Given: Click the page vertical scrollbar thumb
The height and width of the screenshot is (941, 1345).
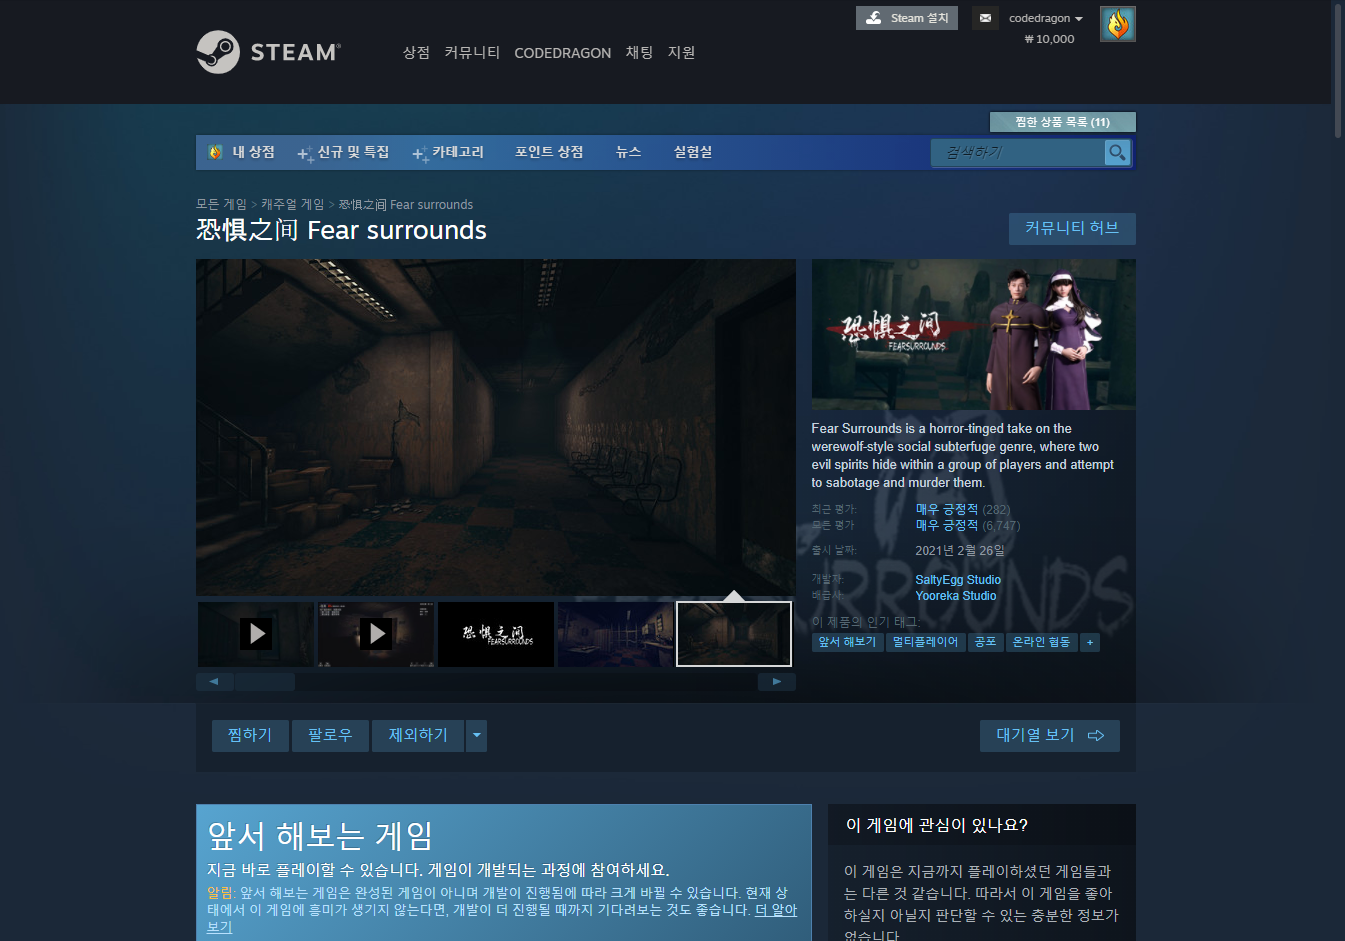Looking at the screenshot, I should point(1338,70).
